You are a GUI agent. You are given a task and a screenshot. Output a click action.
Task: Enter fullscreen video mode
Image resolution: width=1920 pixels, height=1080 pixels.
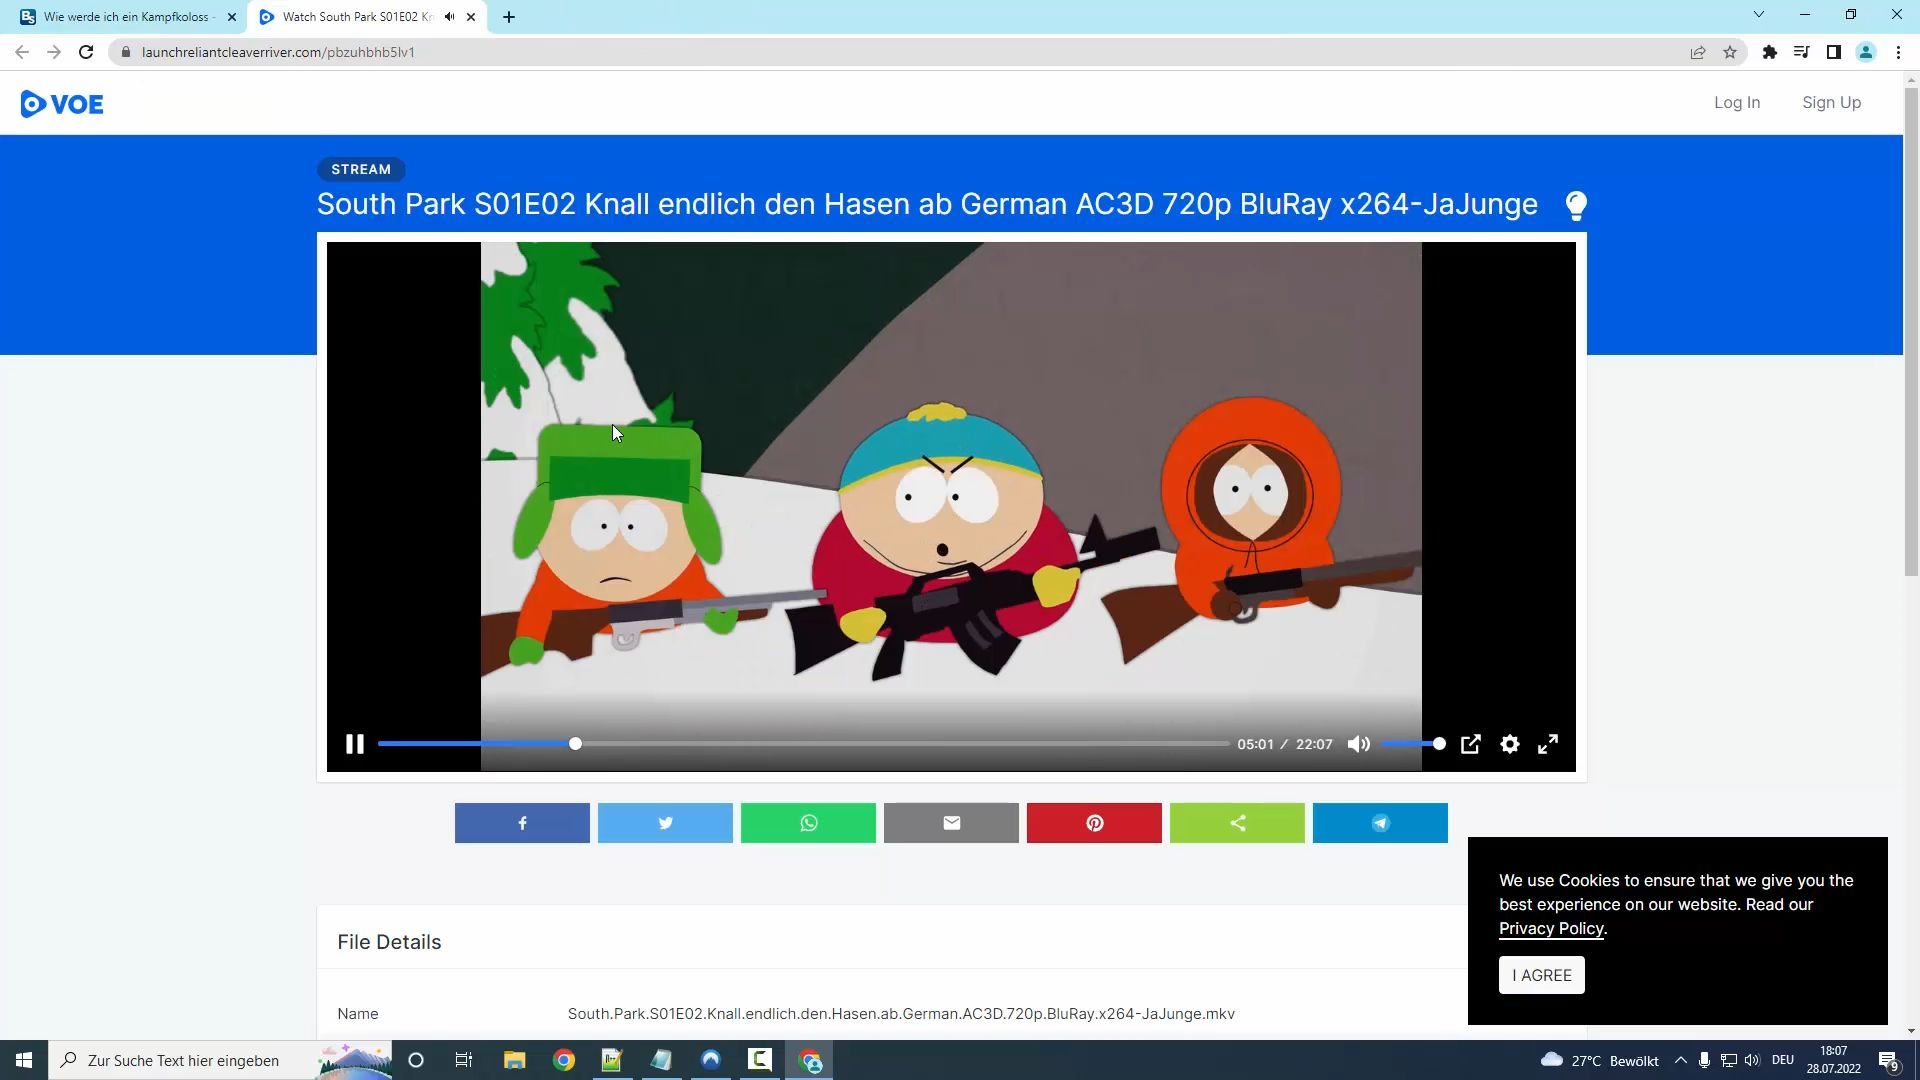click(x=1548, y=744)
